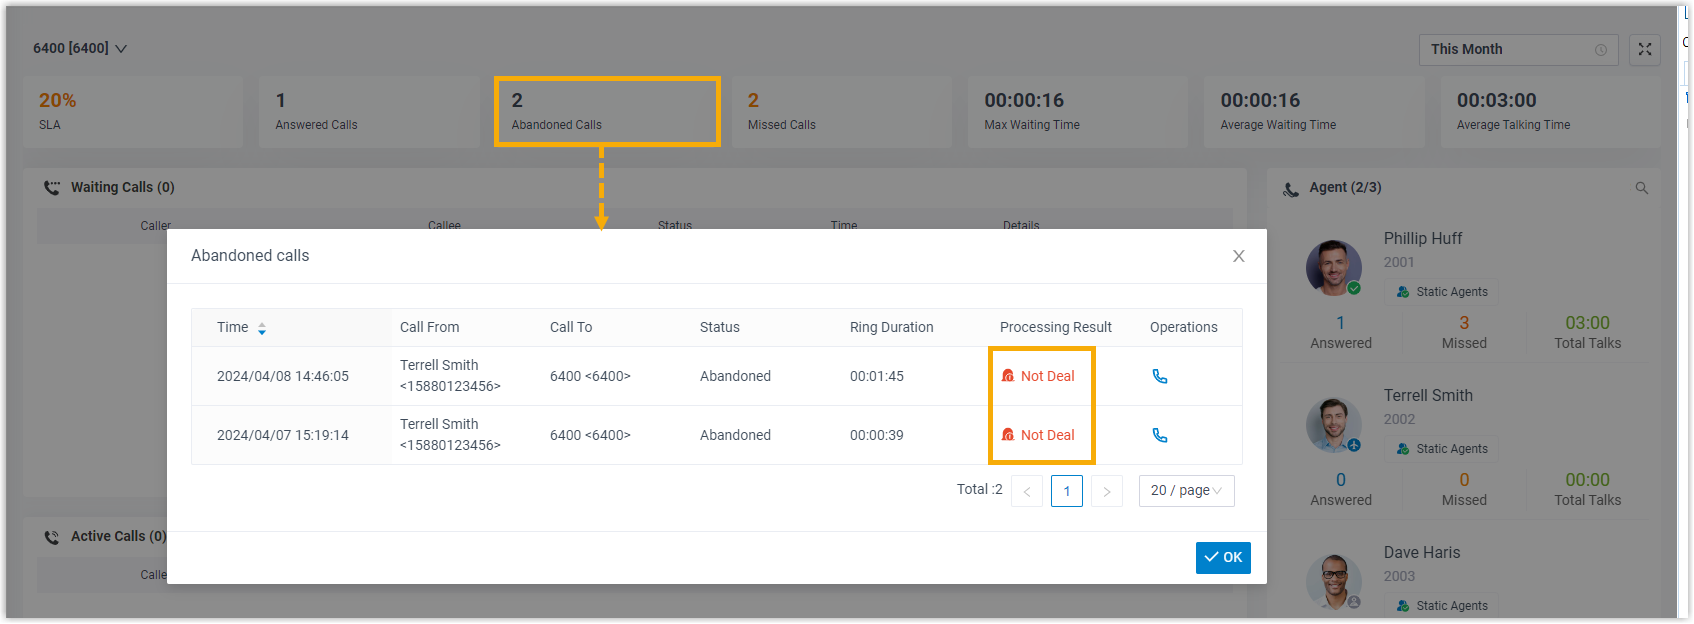This screenshot has height=624, width=1694.
Task: Sort the table by Time column
Action: [261, 328]
